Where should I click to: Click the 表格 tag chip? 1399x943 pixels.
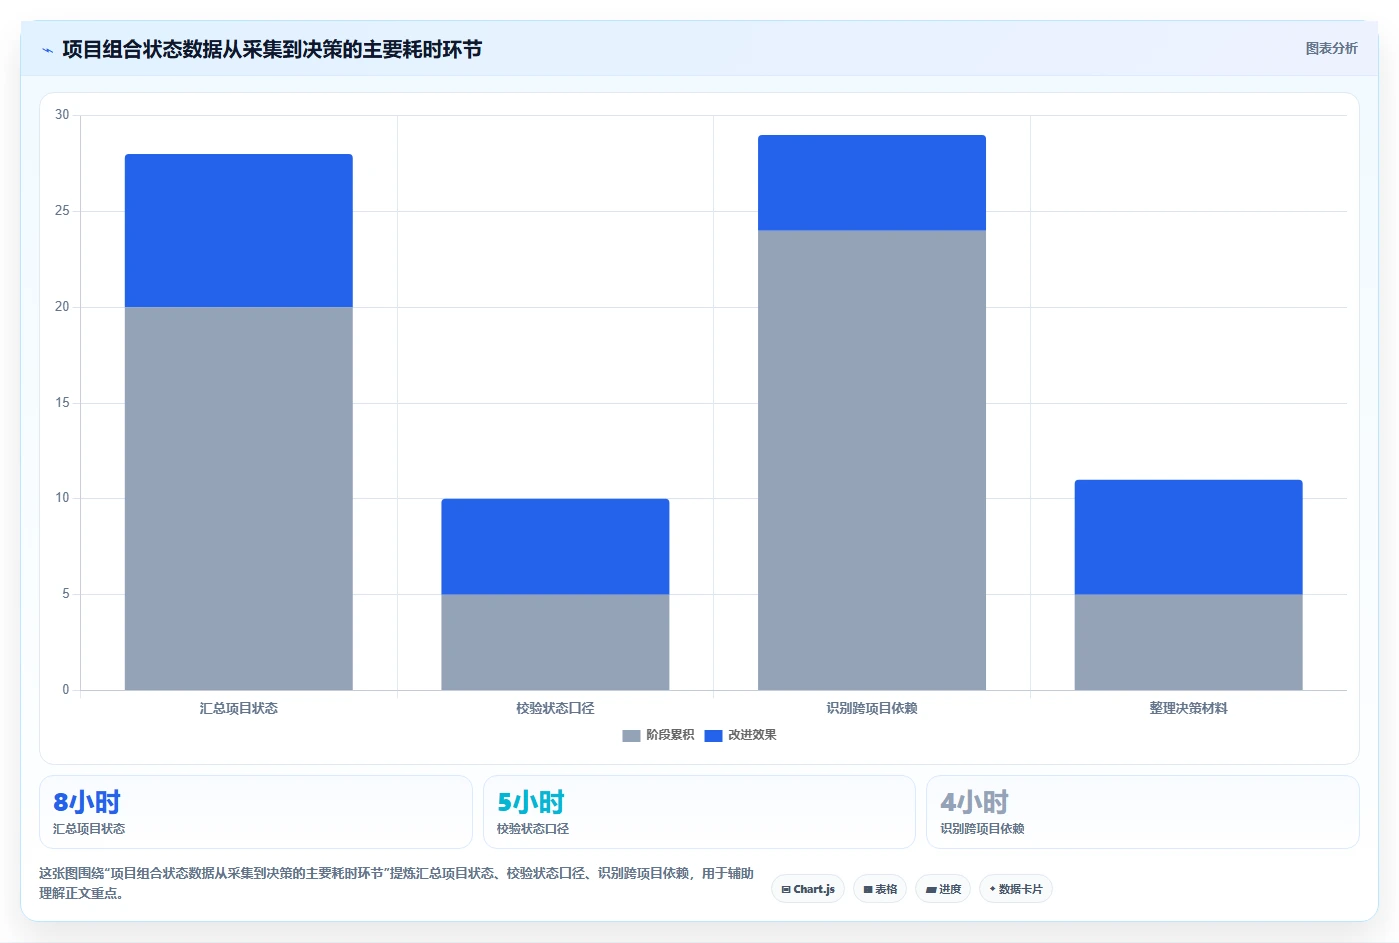point(880,889)
